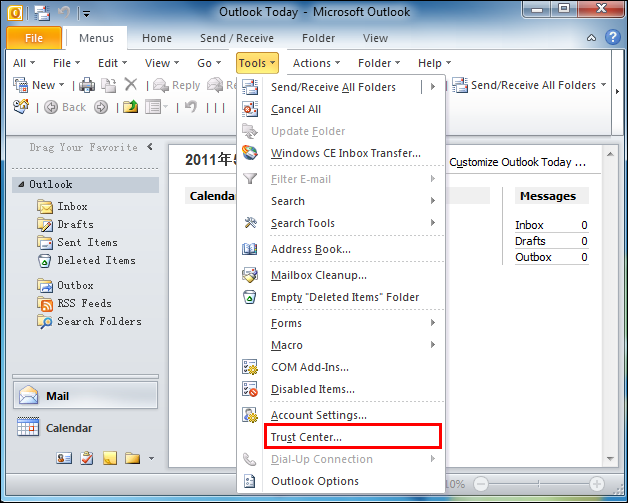Click the zoom in plus button
This screenshot has height=503, width=628.
[596, 483]
